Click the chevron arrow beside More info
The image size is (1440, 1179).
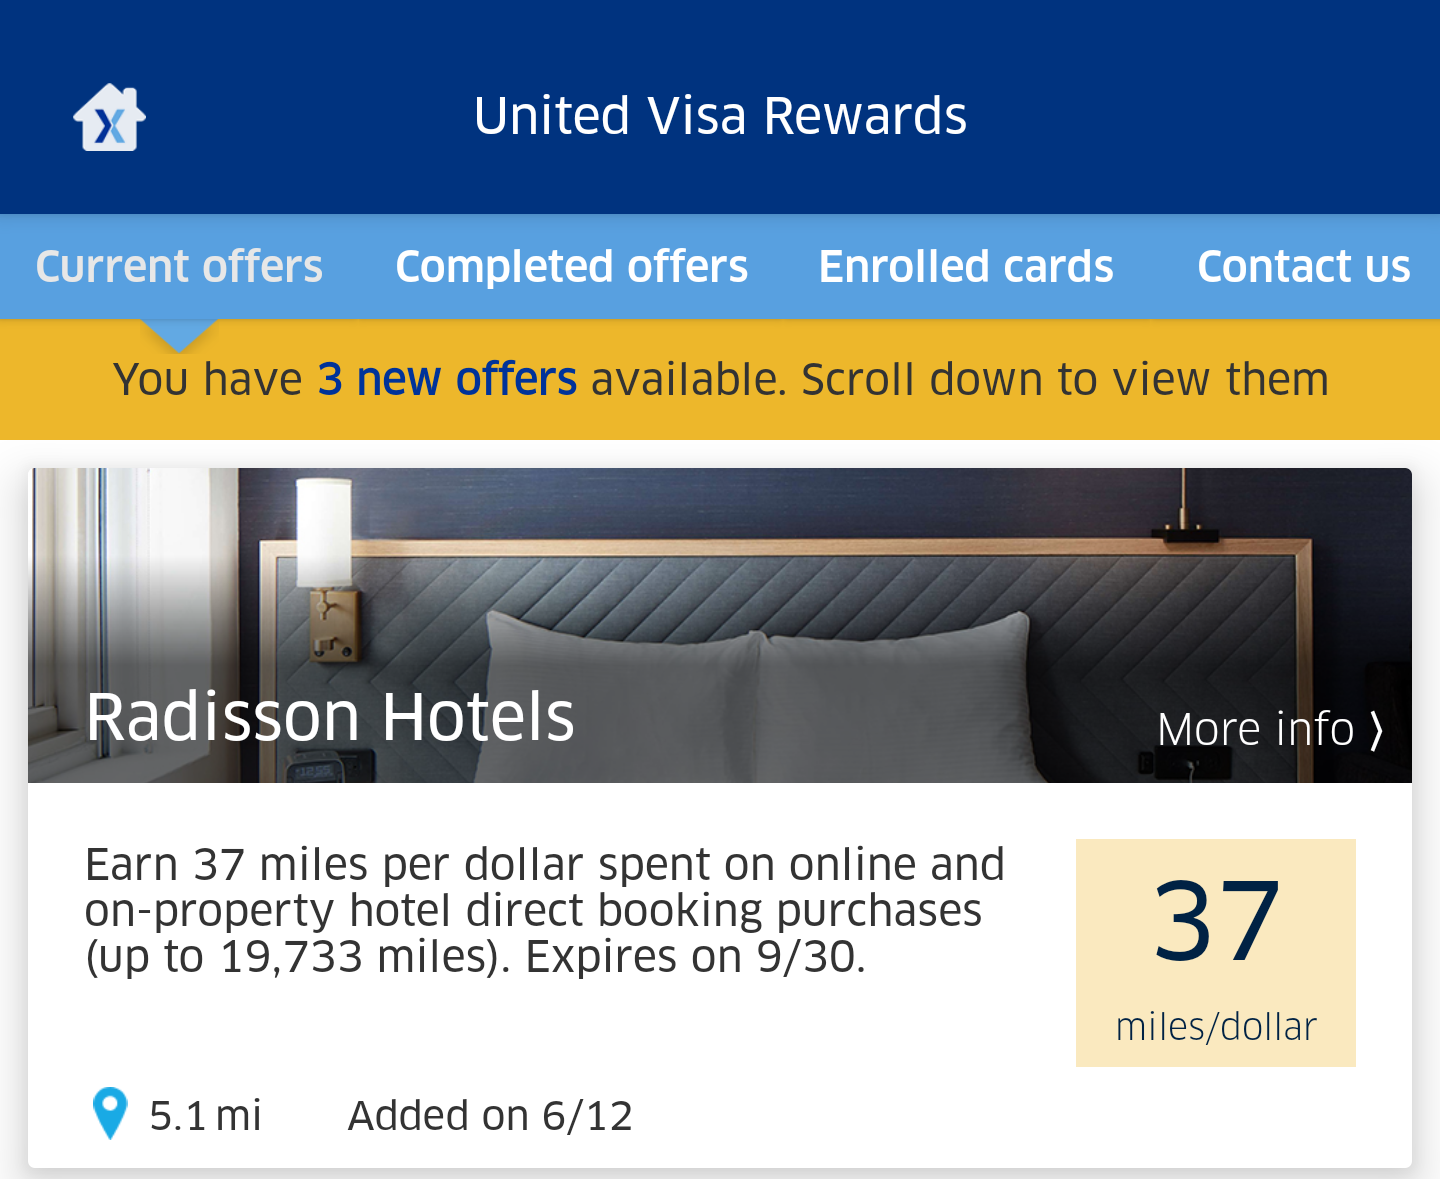[x=1377, y=730]
